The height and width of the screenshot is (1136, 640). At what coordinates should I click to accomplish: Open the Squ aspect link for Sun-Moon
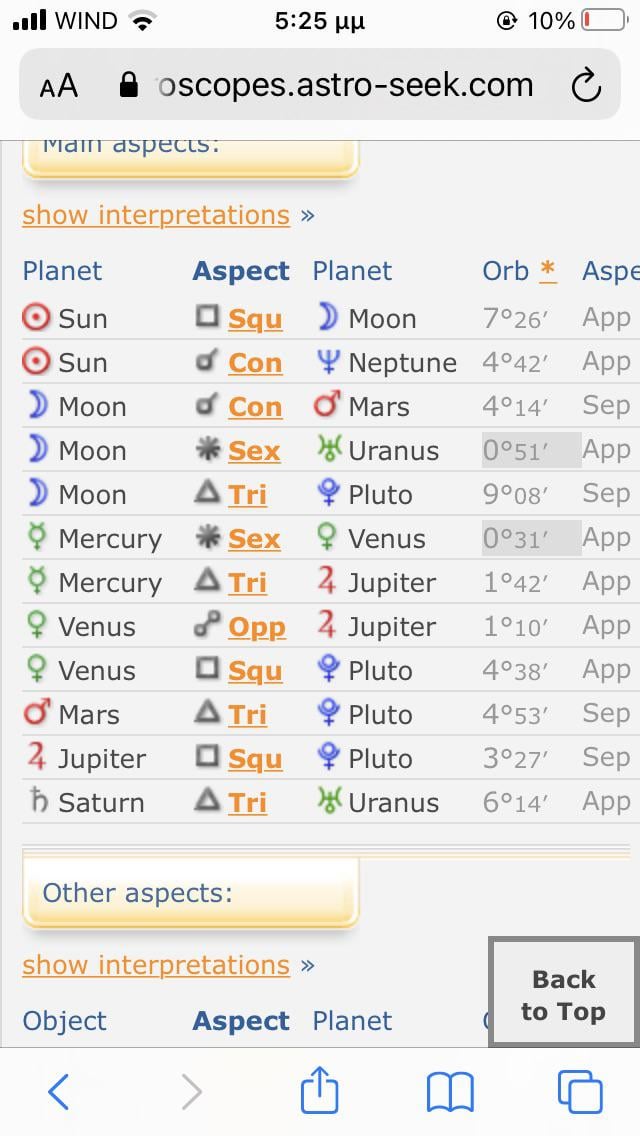[255, 318]
